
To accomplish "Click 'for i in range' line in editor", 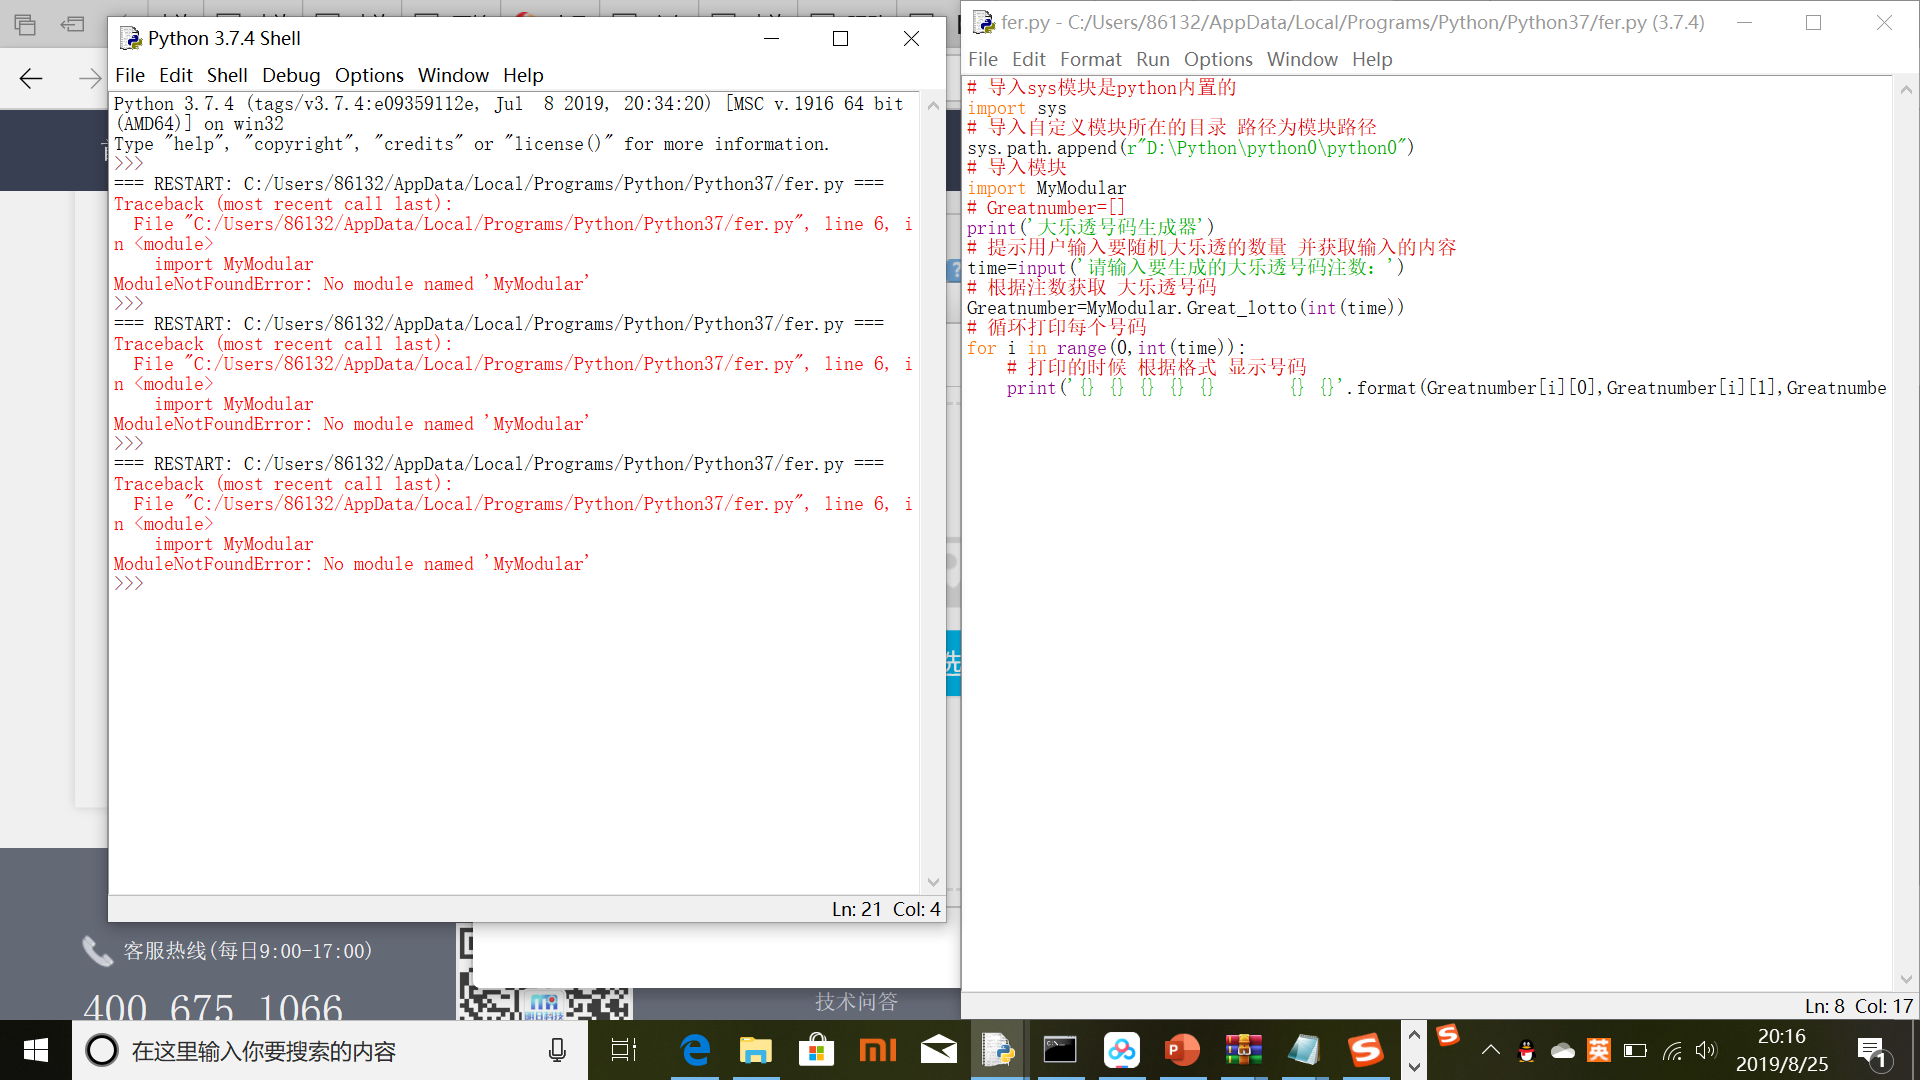I will coord(1106,348).
